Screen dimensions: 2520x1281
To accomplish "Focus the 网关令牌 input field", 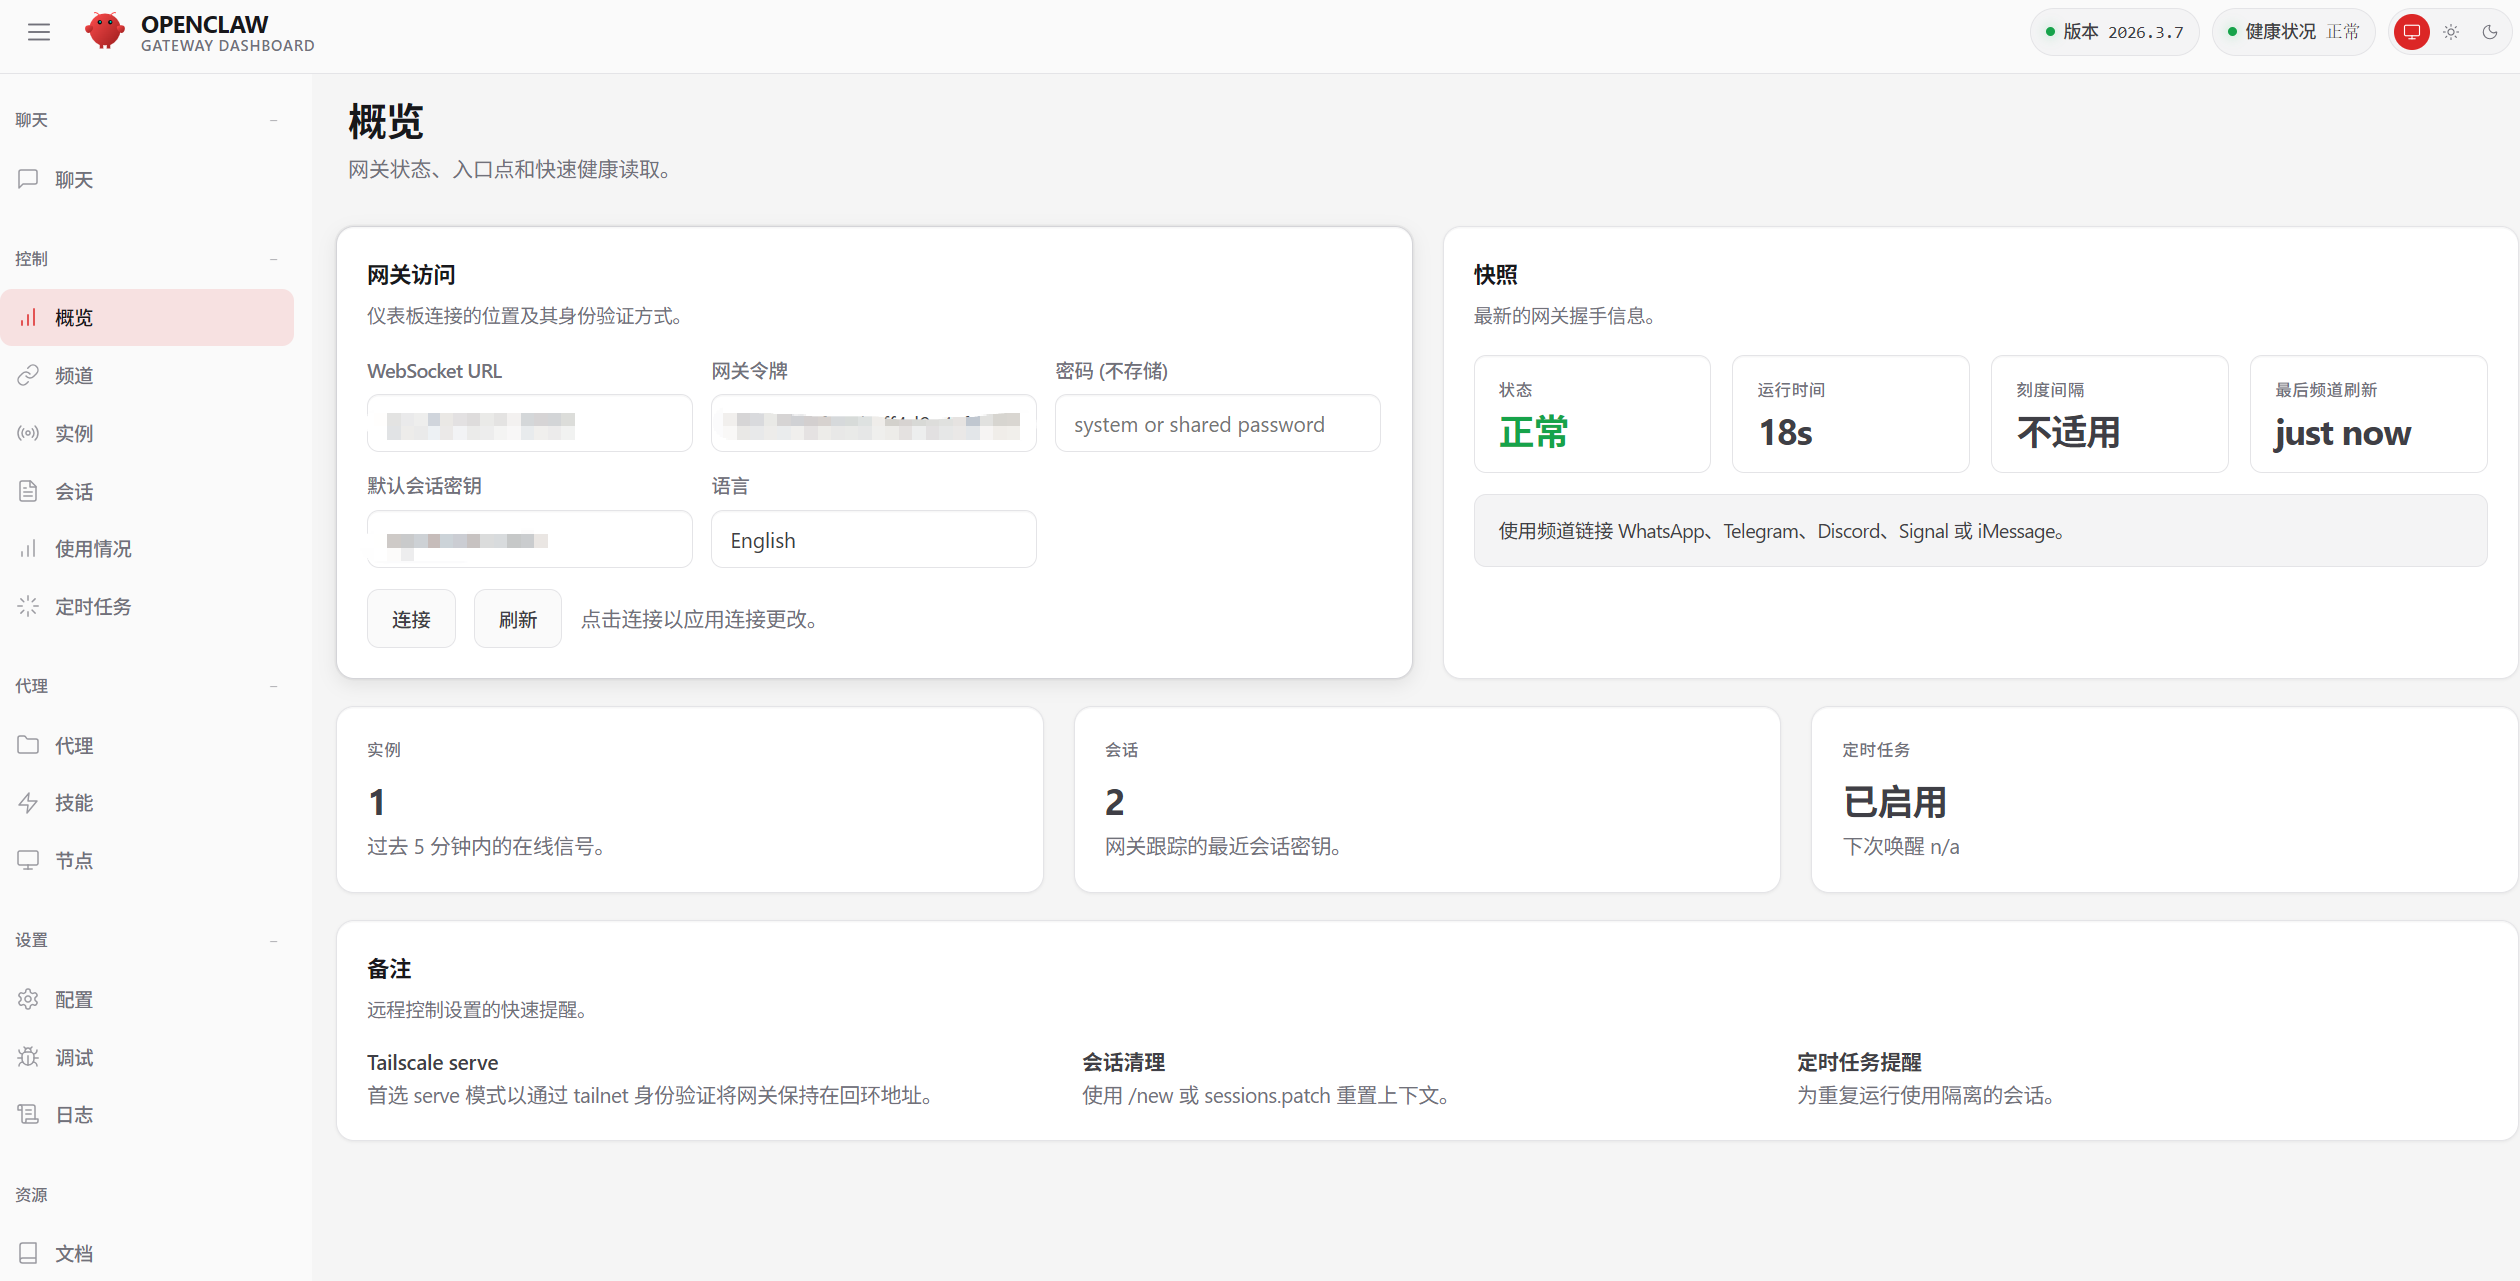I will click(873, 424).
